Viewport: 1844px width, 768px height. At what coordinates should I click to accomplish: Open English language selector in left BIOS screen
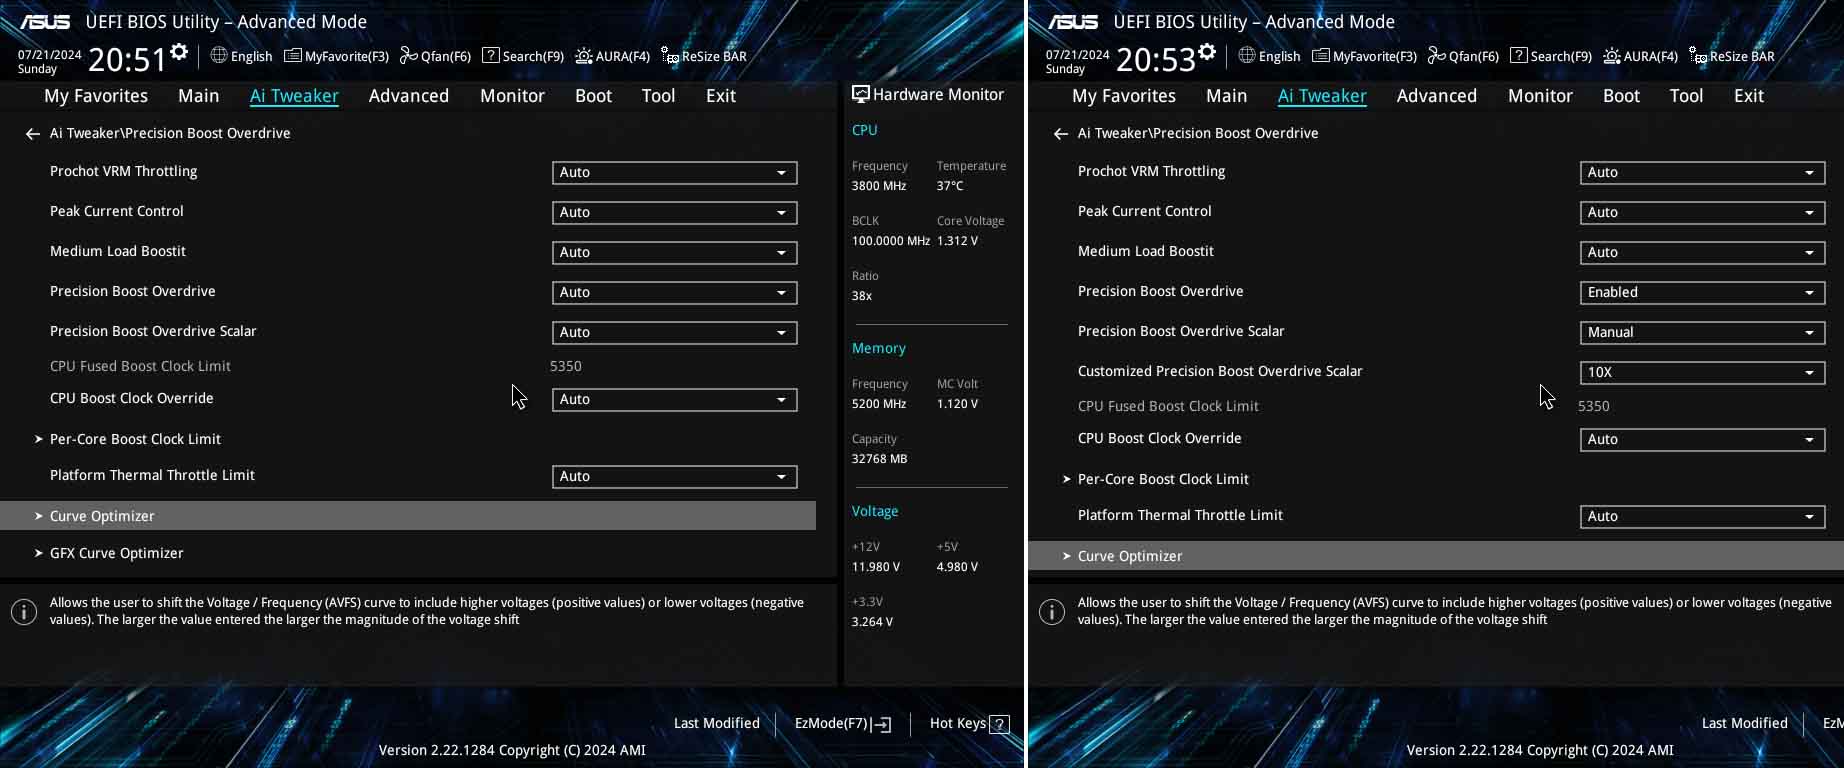(x=241, y=56)
